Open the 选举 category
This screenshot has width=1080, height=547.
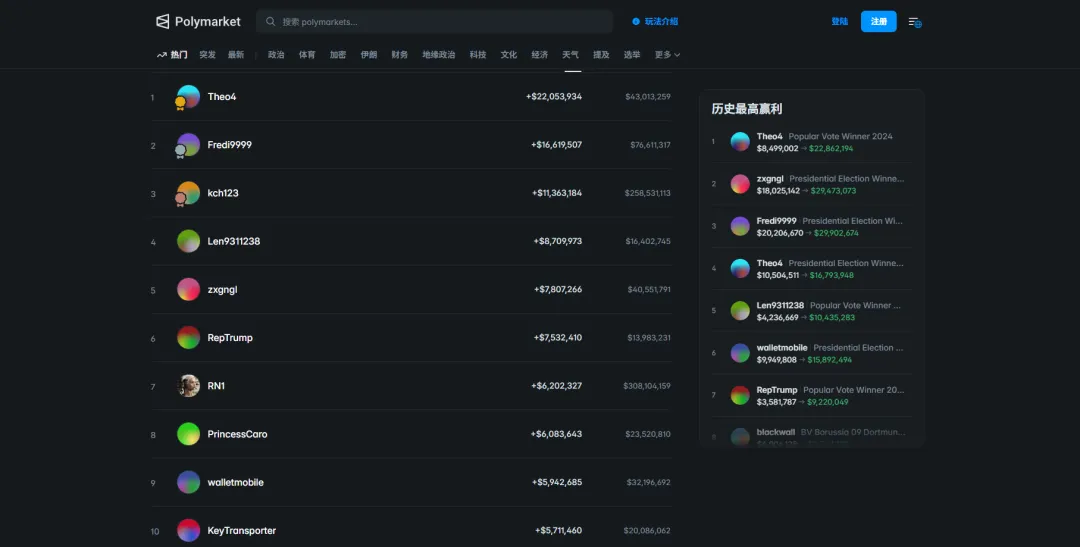pyautogui.click(x=632, y=54)
